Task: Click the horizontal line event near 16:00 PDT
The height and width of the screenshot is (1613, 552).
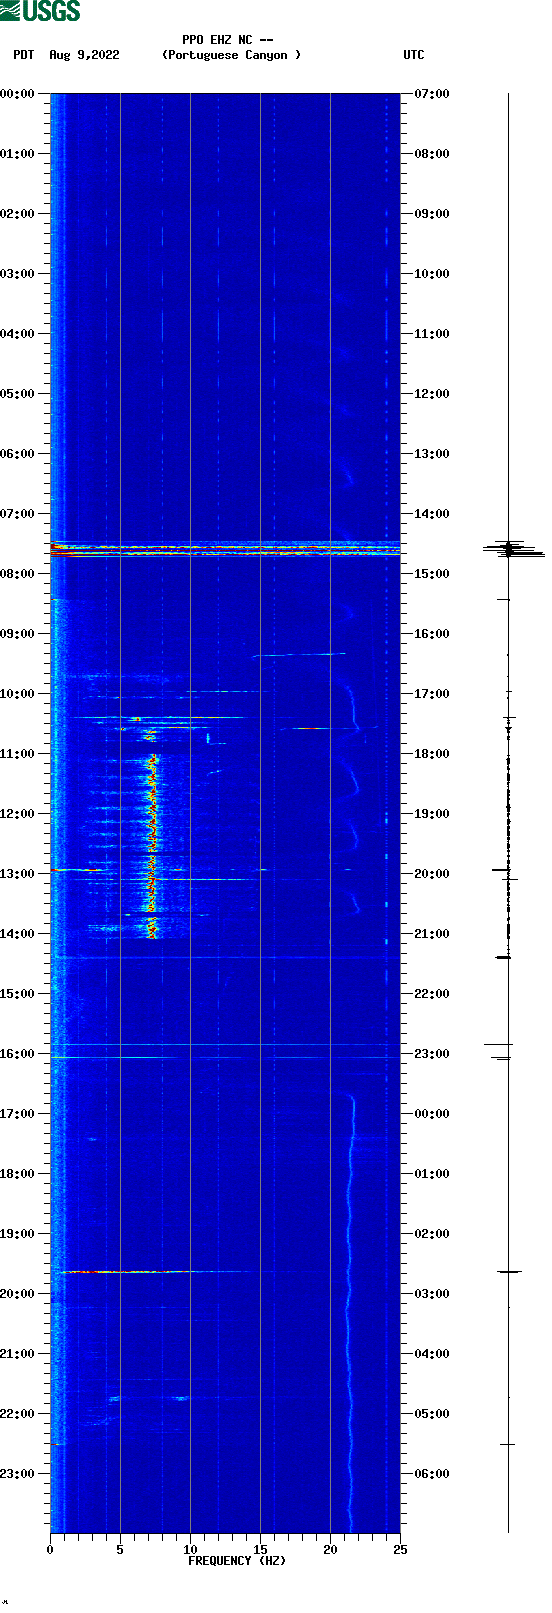Action: pyautogui.click(x=225, y=1057)
